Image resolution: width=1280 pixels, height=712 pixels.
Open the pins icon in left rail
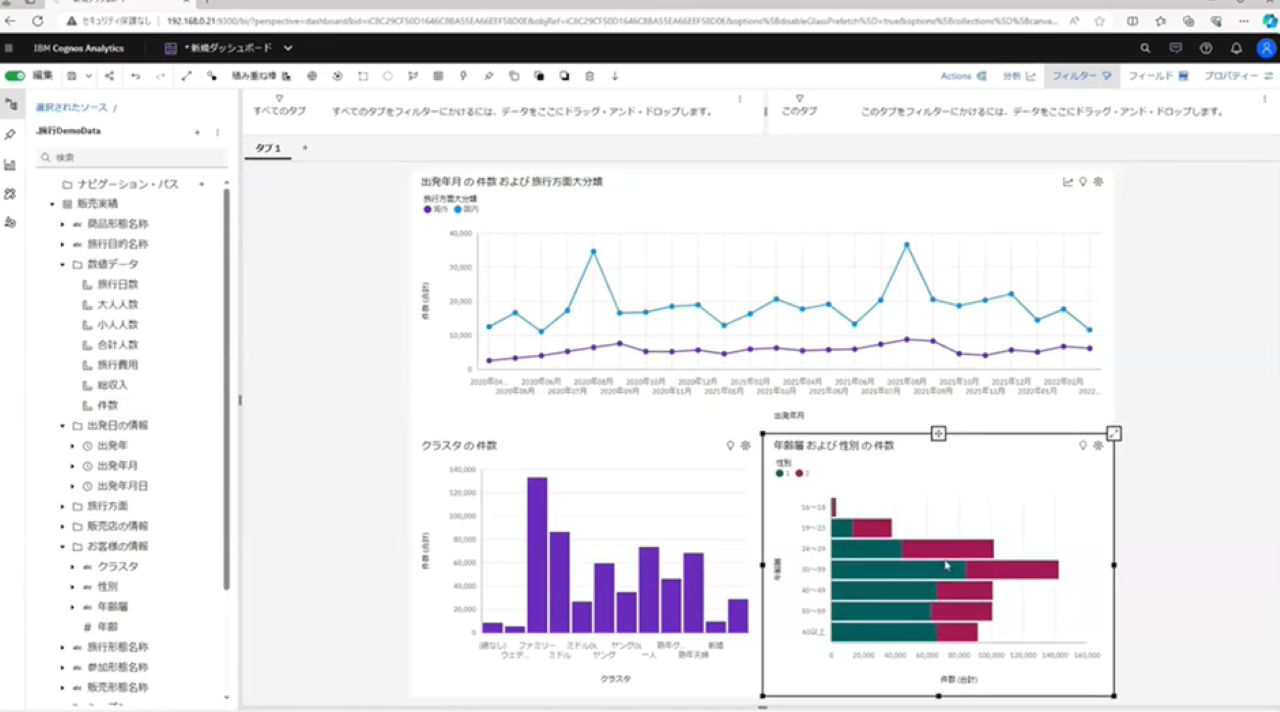tap(11, 134)
